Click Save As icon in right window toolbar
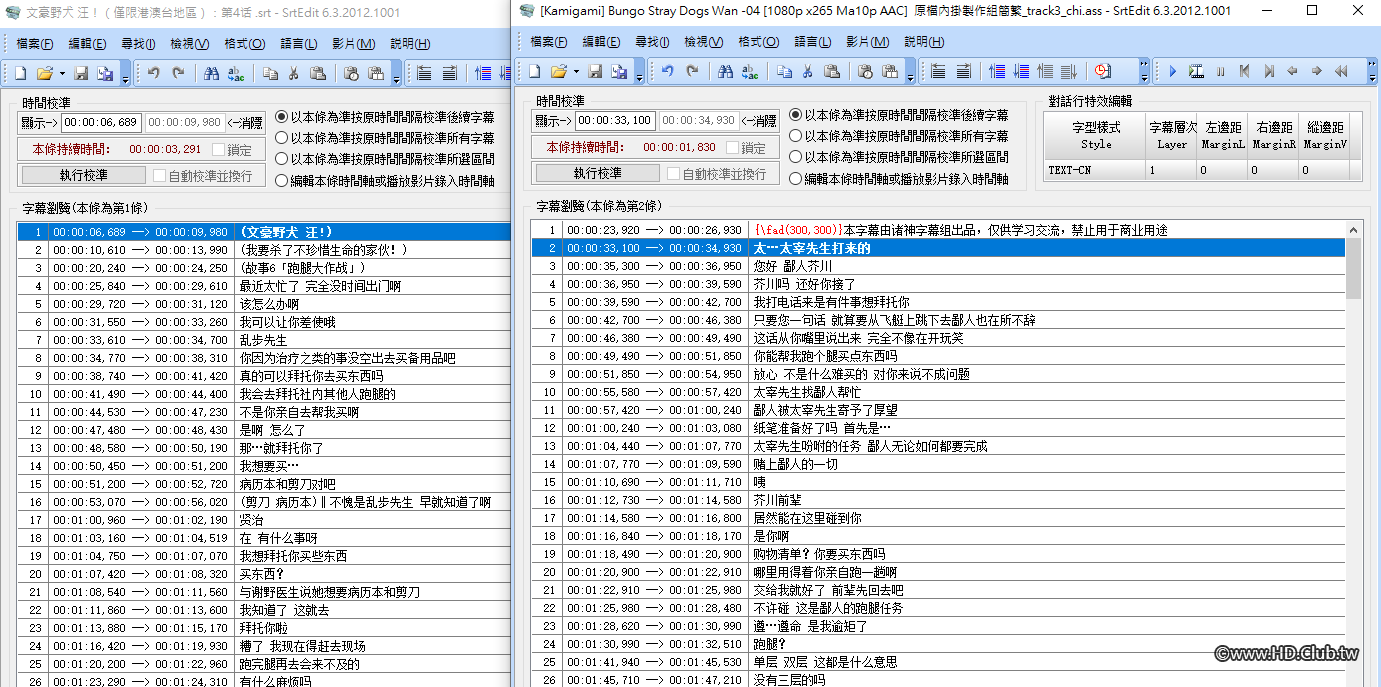1381x687 pixels. (619, 71)
